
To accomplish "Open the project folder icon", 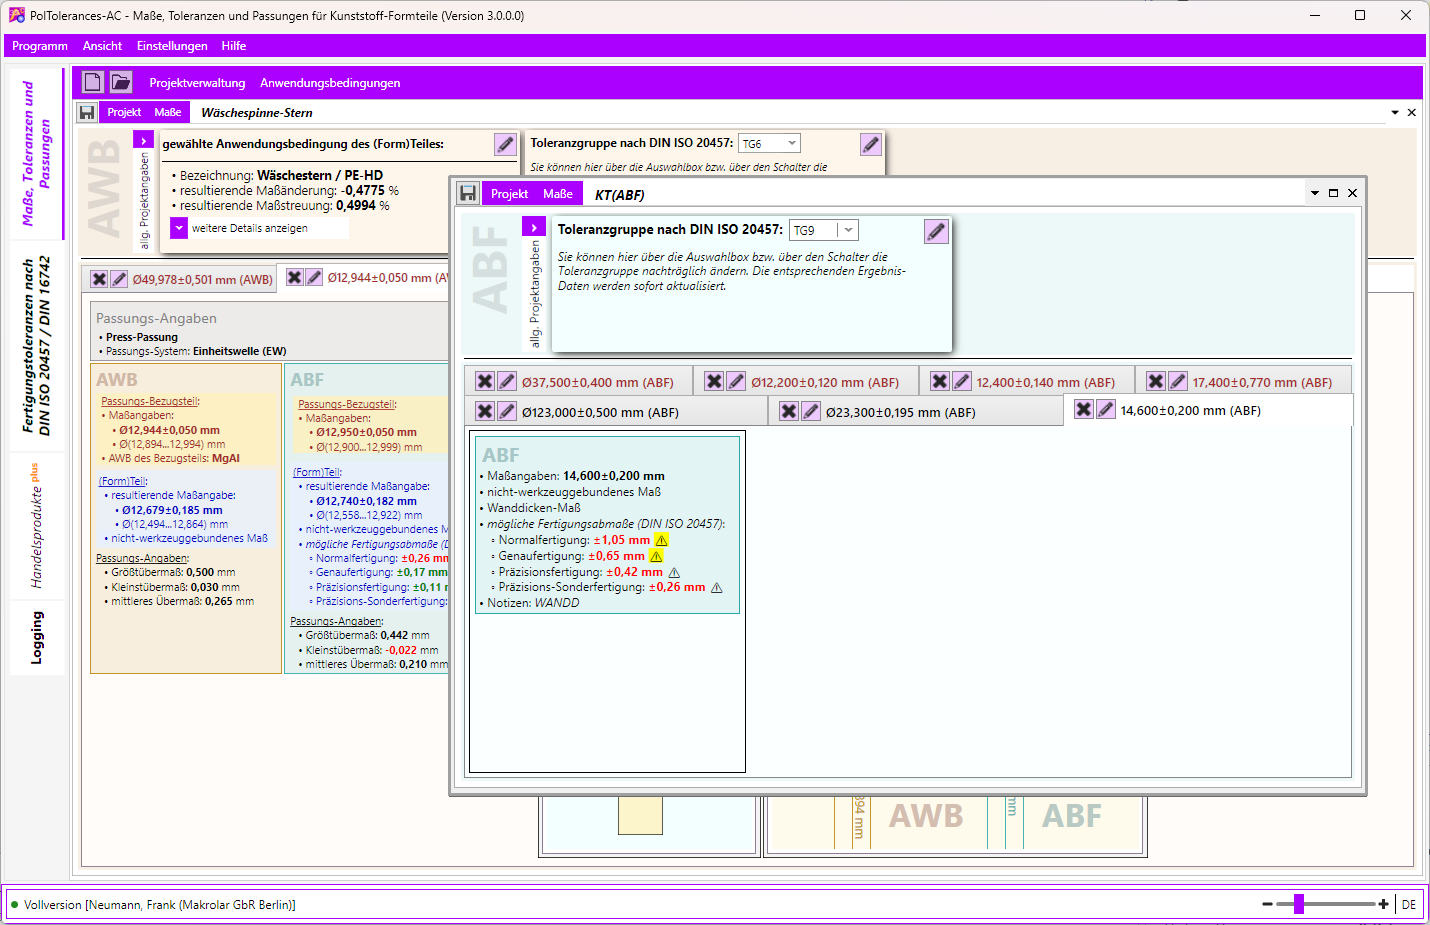I will (x=121, y=82).
